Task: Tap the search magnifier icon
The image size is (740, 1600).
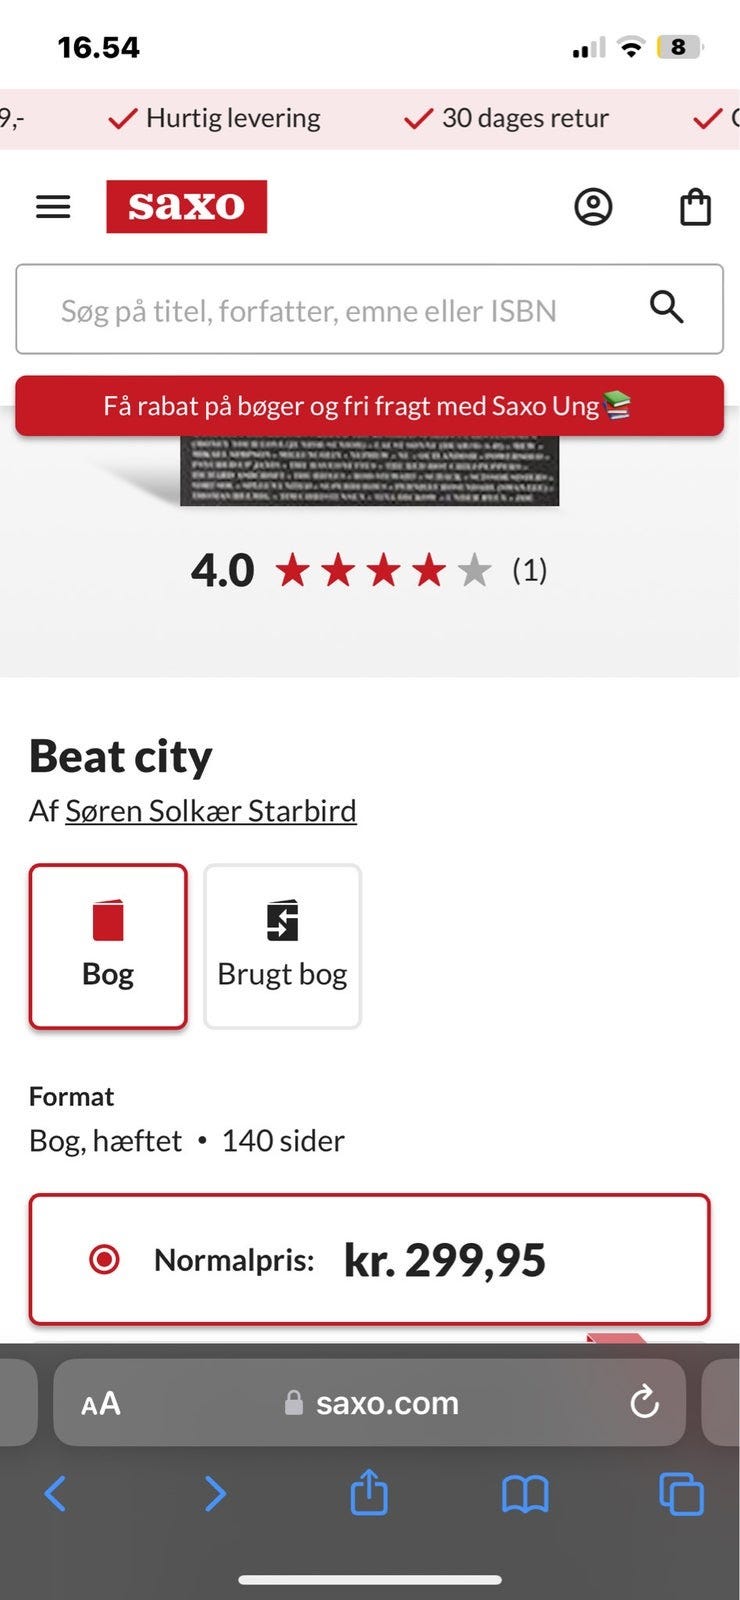Action: coord(666,307)
